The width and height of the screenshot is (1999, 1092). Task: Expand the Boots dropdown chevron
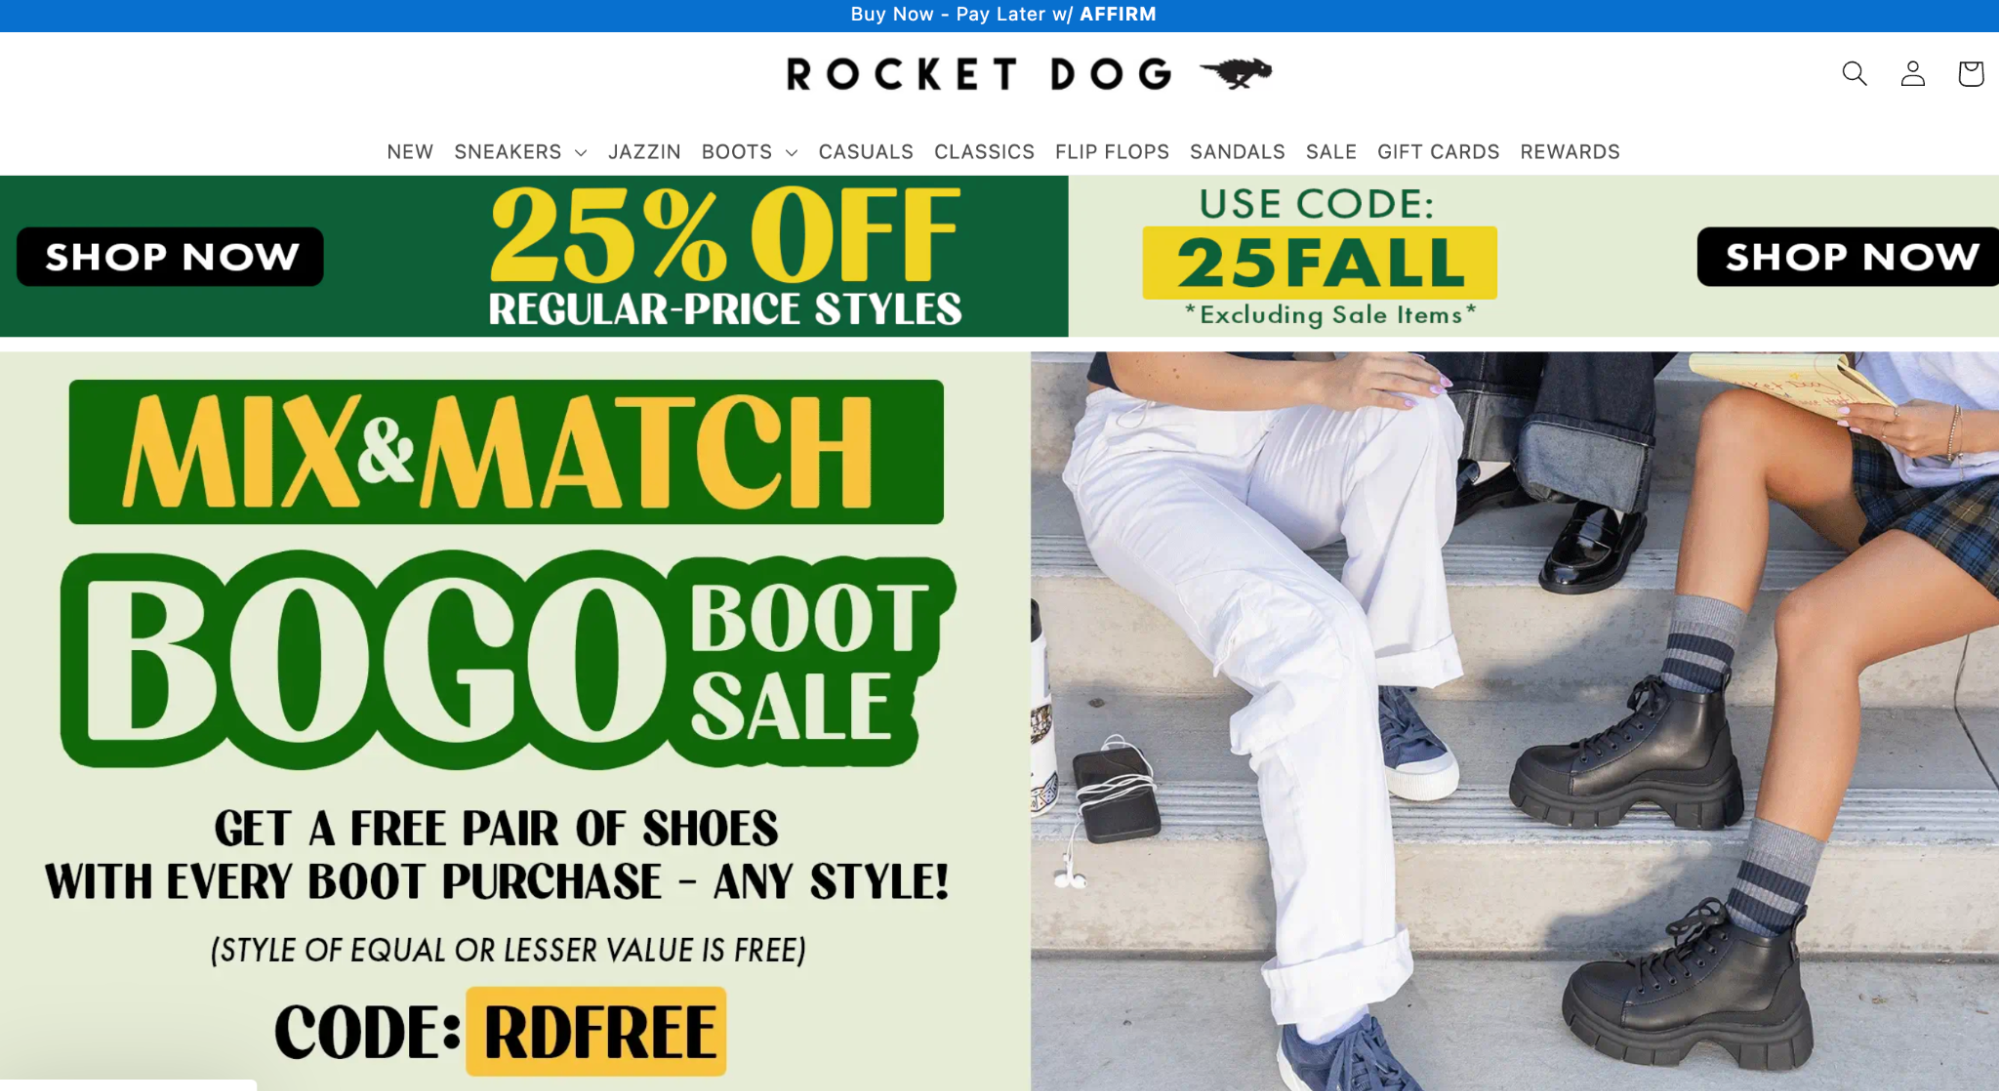coord(791,152)
